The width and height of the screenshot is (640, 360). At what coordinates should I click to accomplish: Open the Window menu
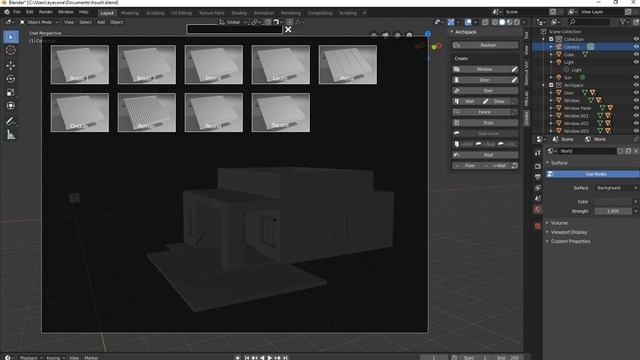click(65, 12)
